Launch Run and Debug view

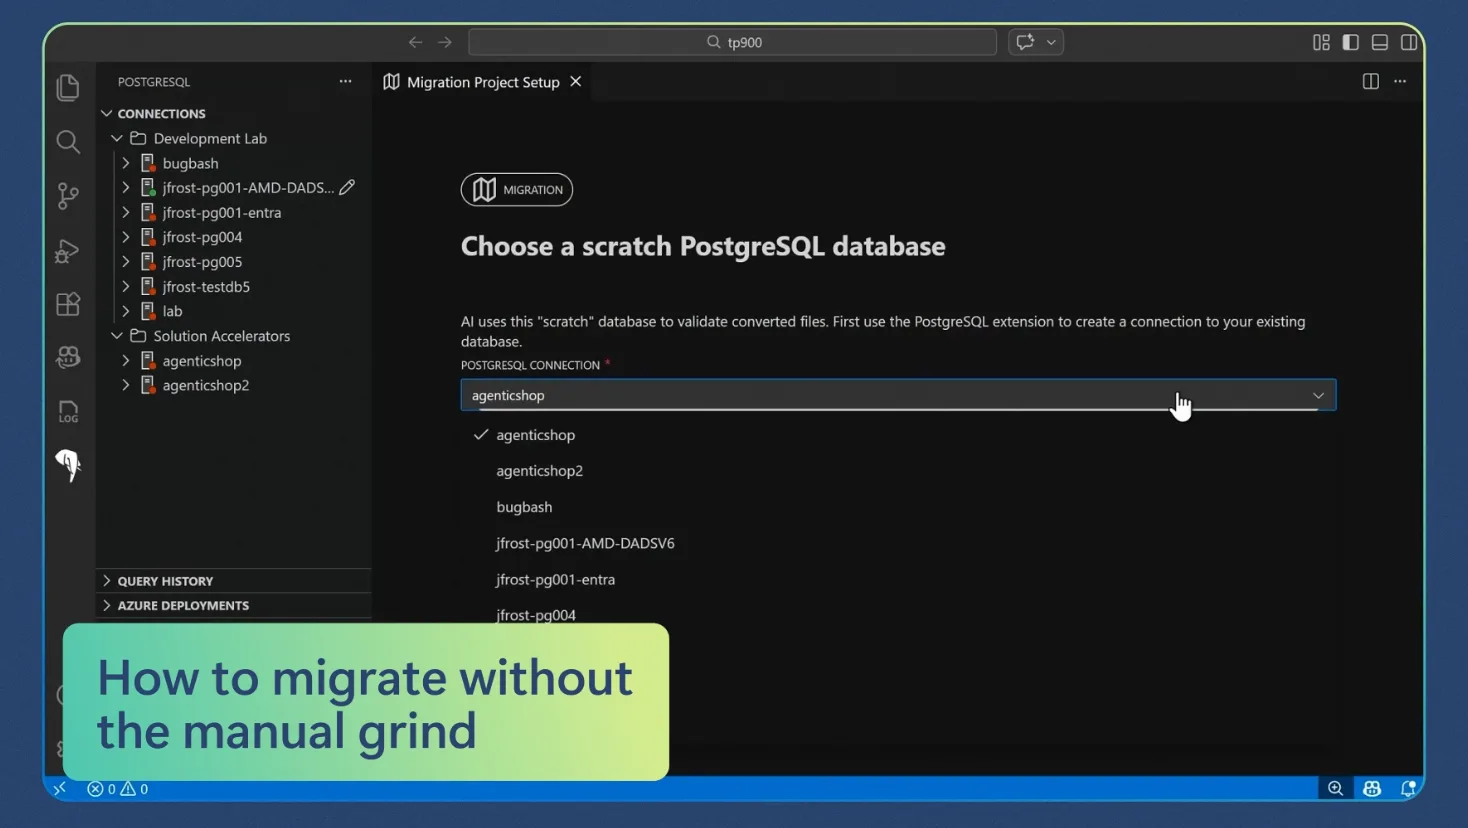(x=67, y=250)
